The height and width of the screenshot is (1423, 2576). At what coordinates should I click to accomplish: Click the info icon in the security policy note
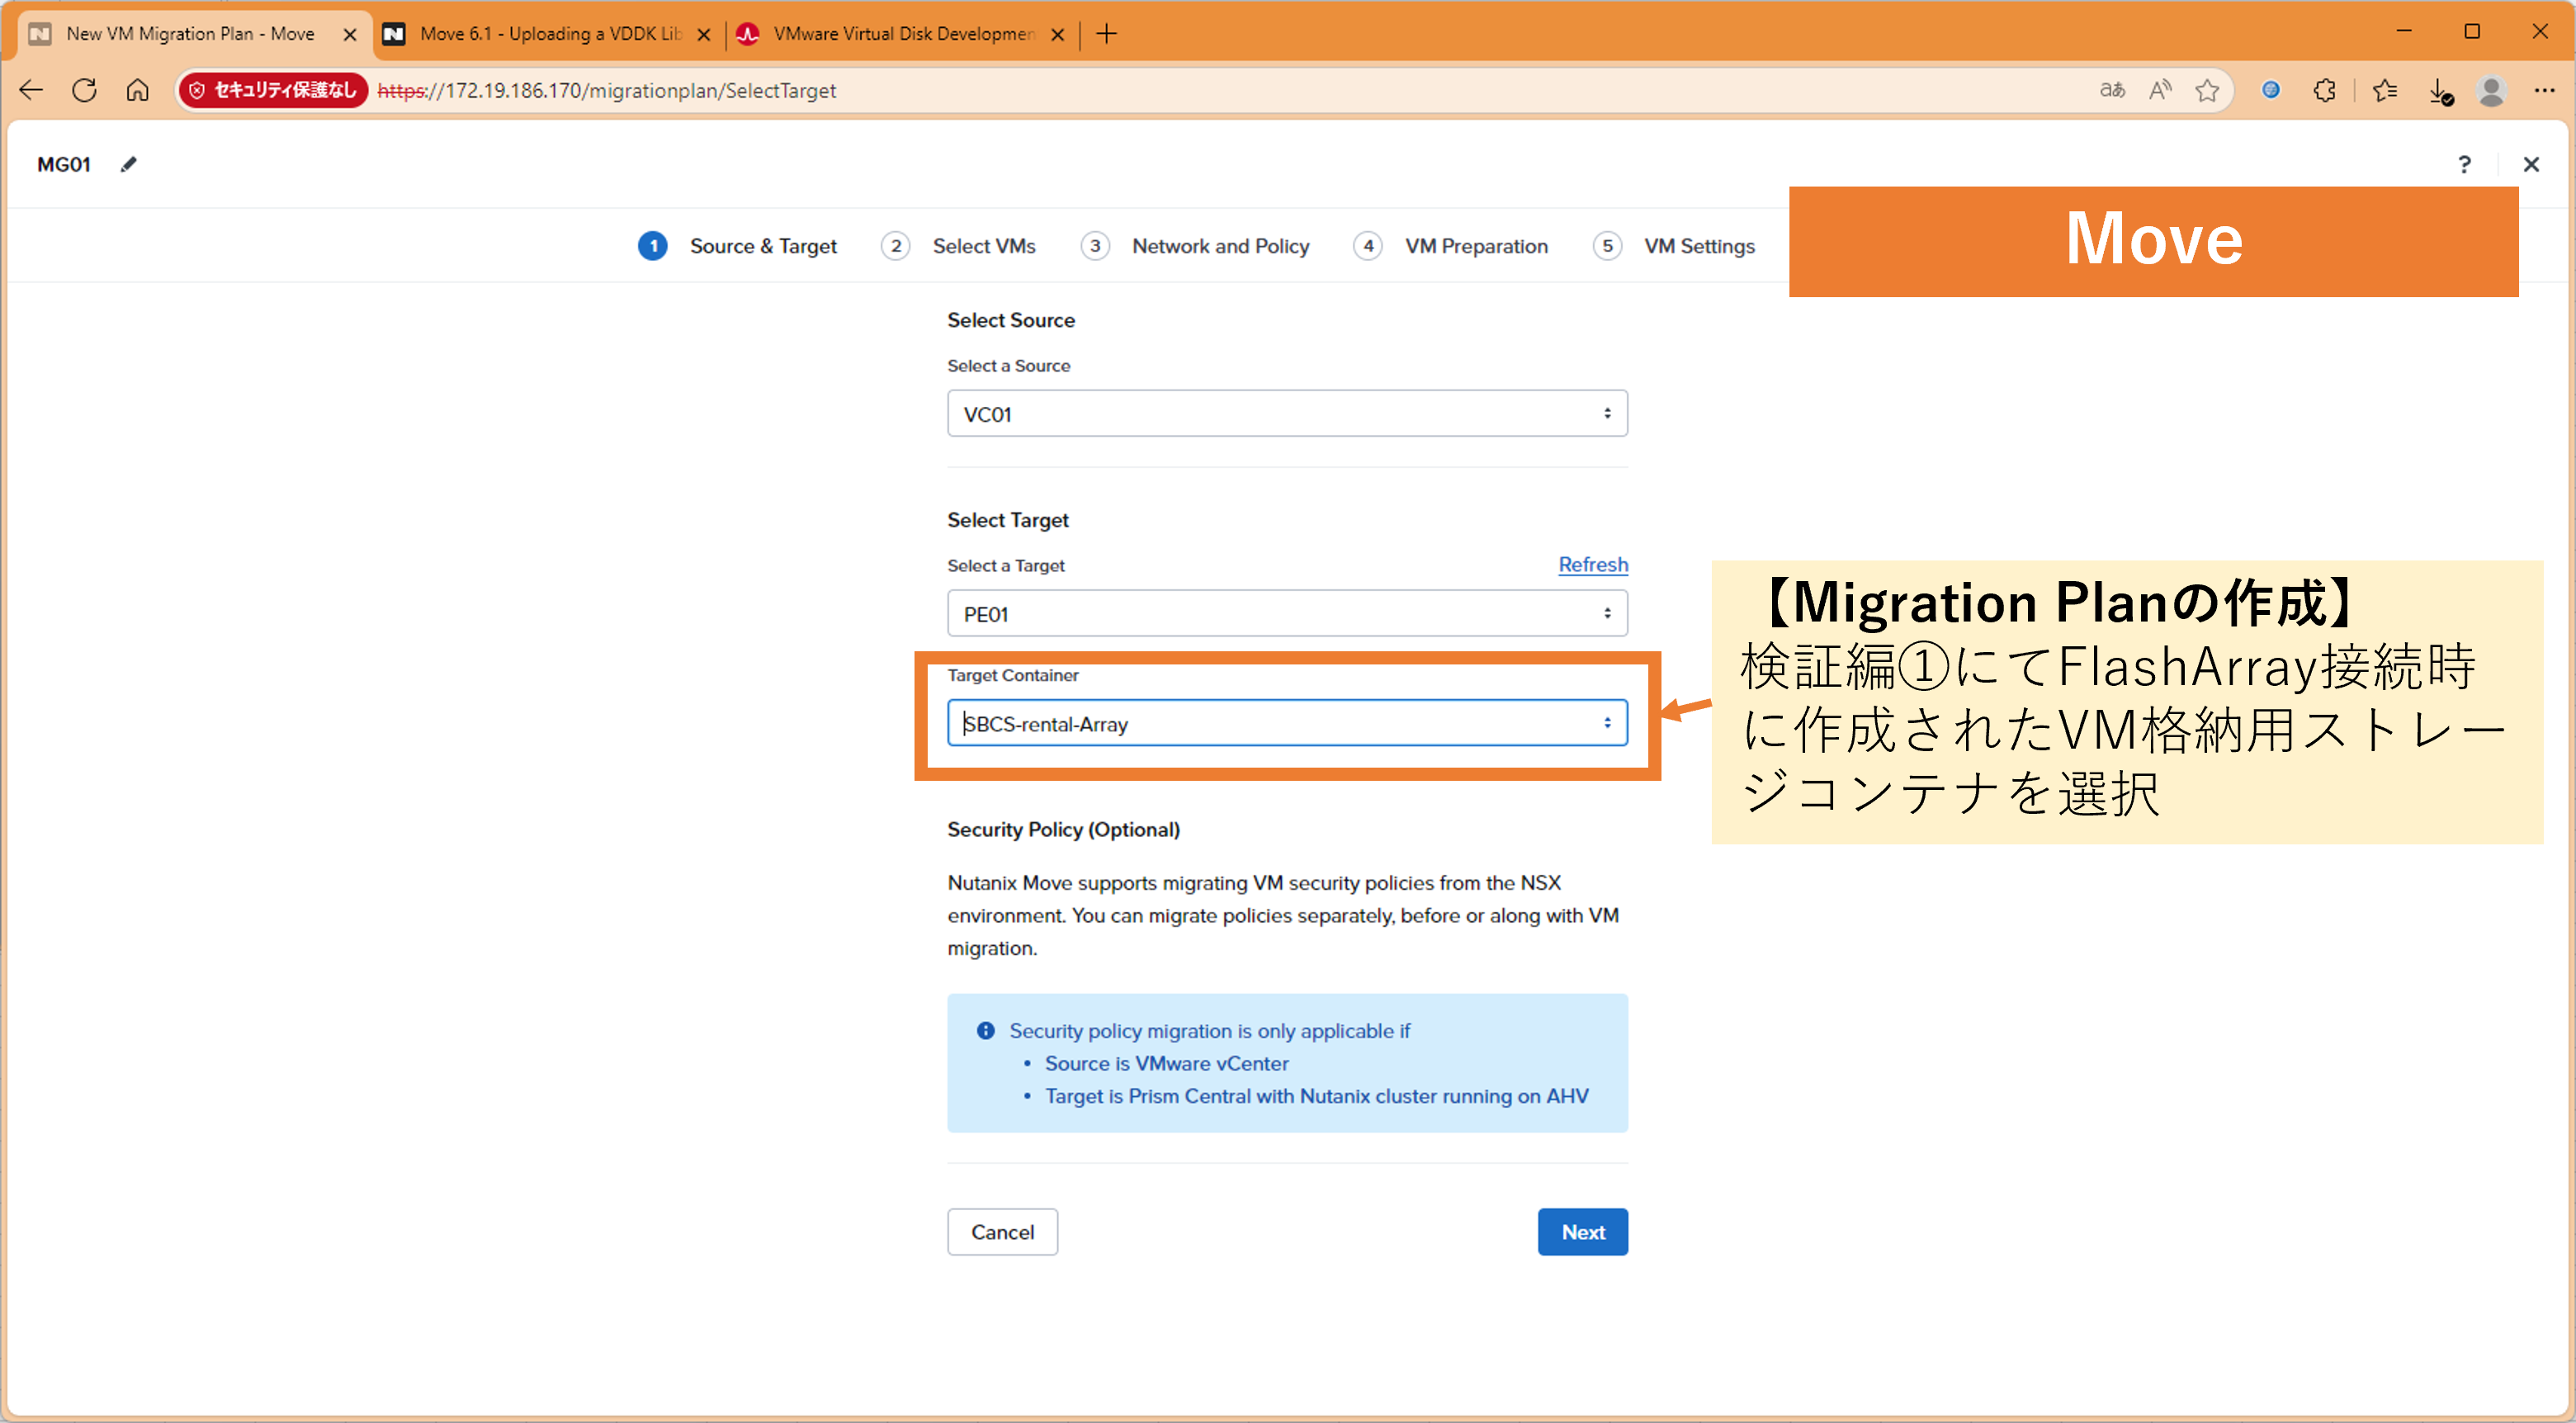tap(986, 1031)
